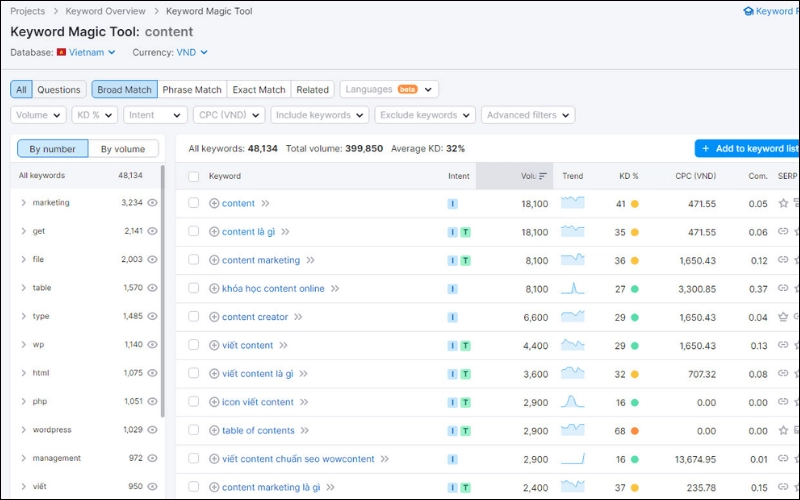This screenshot has height=500, width=800.
Task: Check the box for 'table of contents'
Action: point(193,430)
